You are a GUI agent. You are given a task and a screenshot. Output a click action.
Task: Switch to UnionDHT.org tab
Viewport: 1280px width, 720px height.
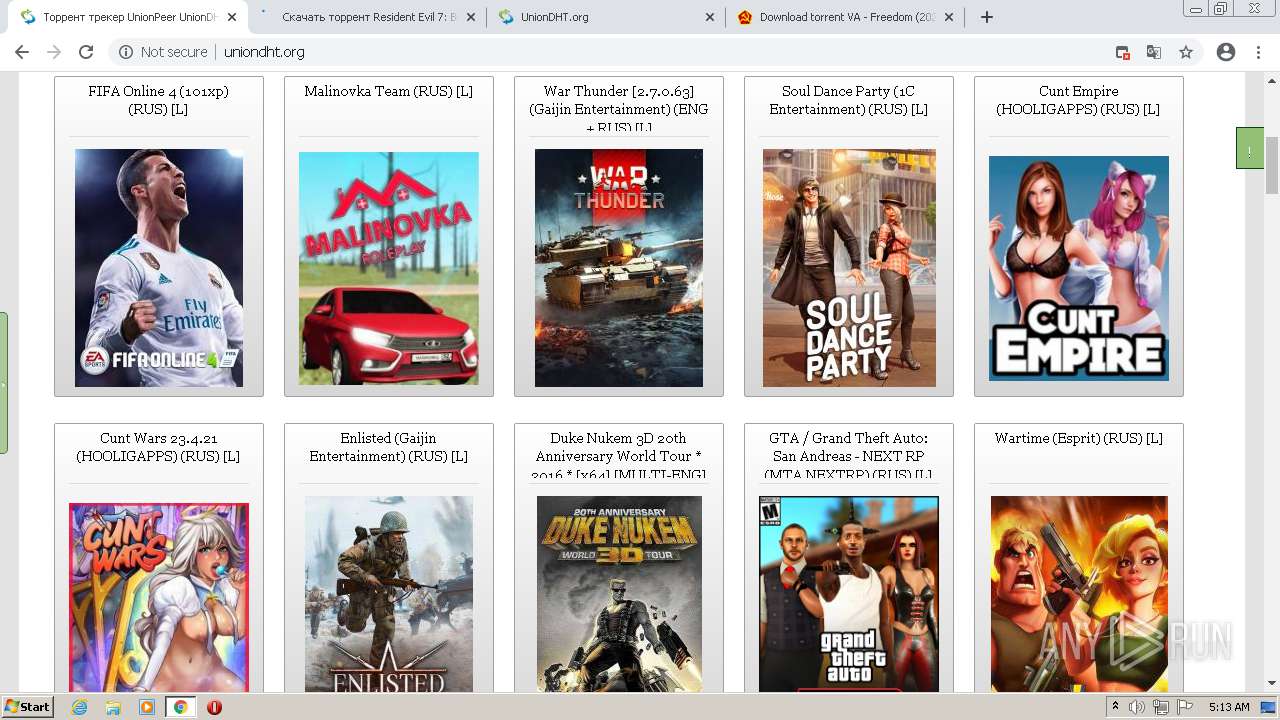click(x=606, y=17)
